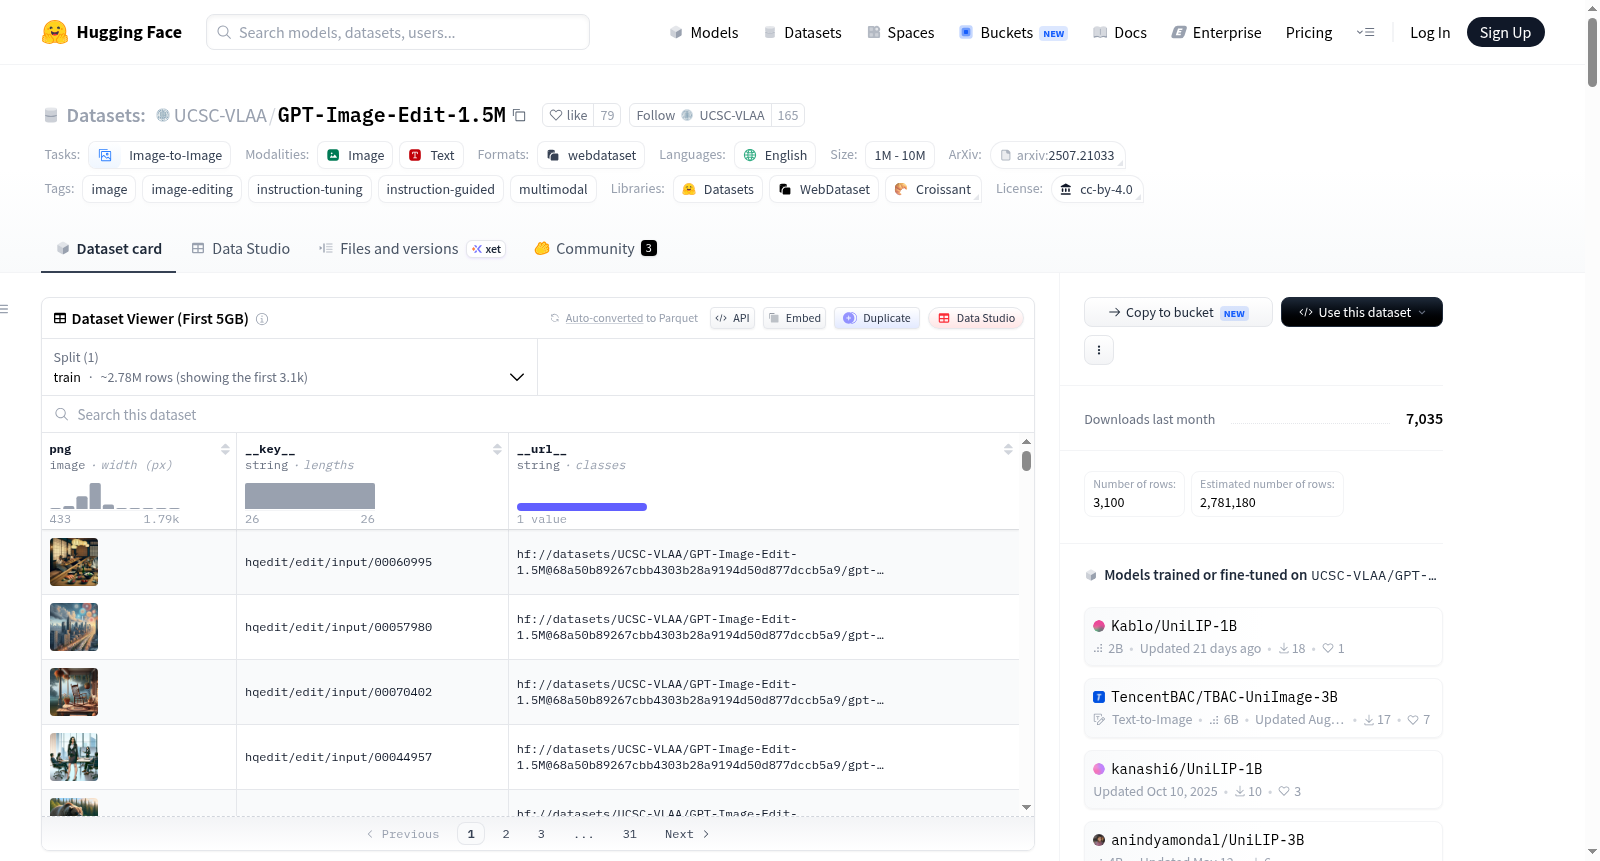Click the Hugging Face logo

coord(111,32)
